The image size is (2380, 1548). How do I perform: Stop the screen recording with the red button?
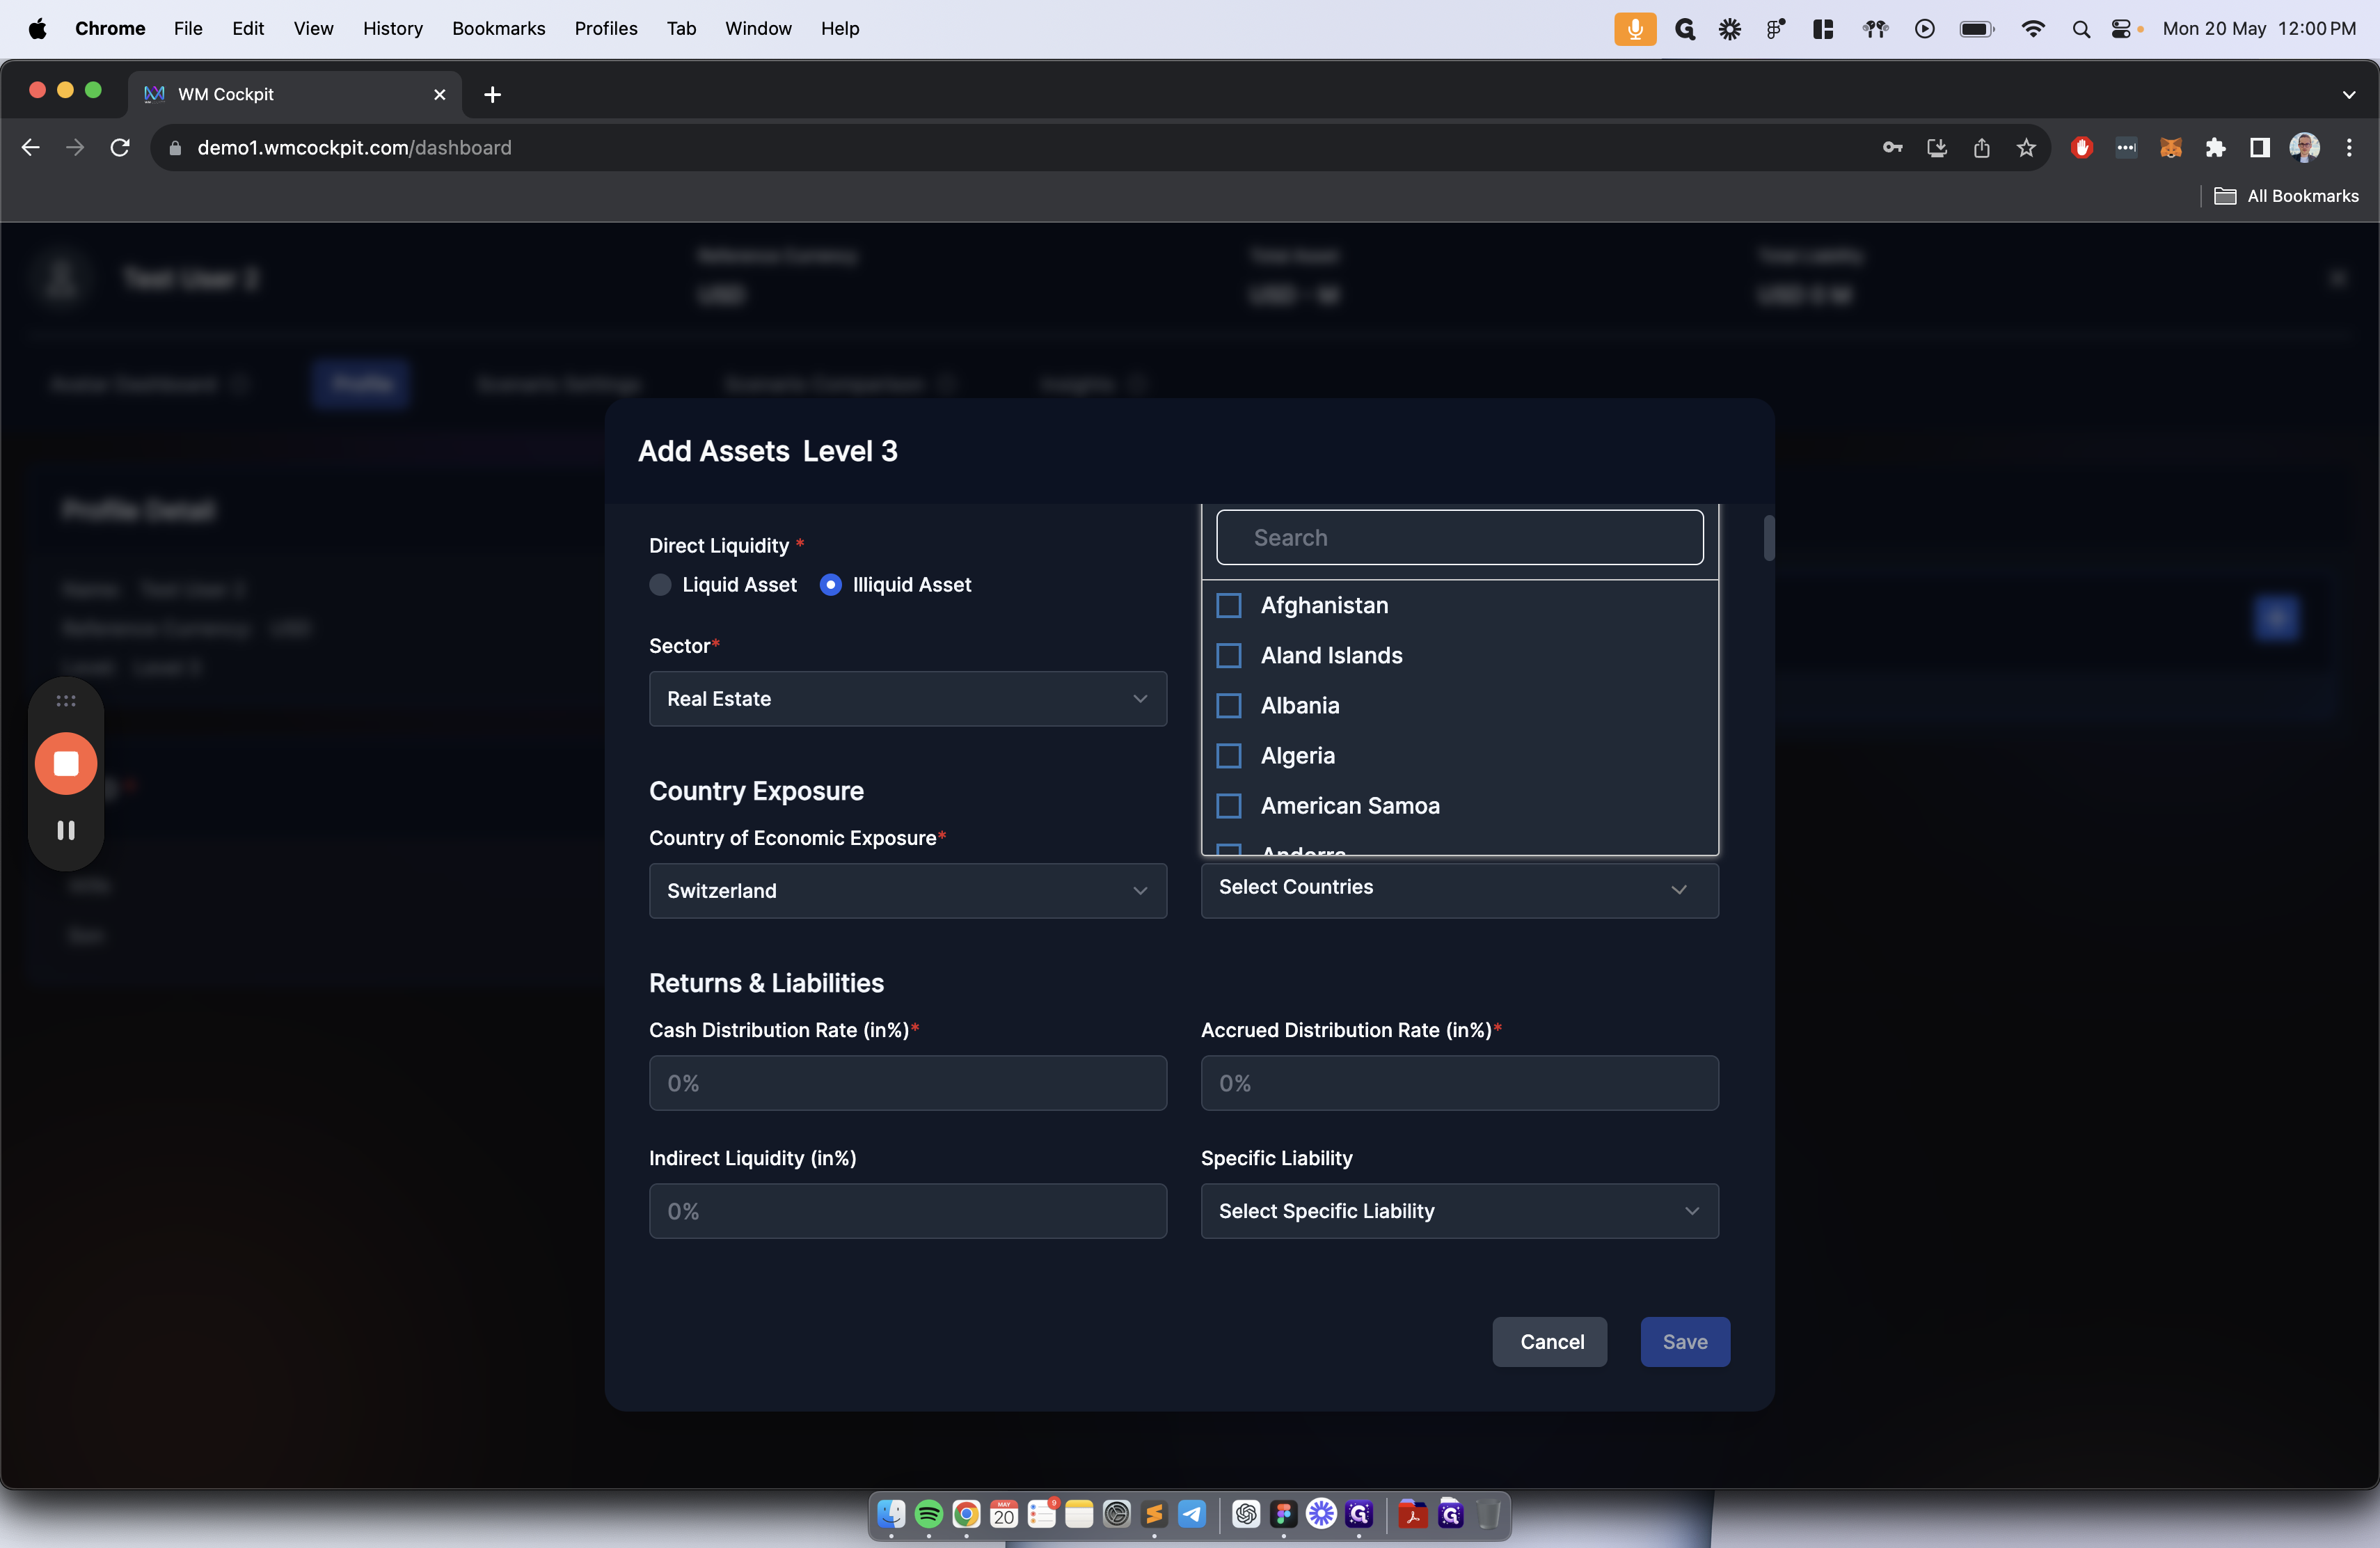(66, 764)
